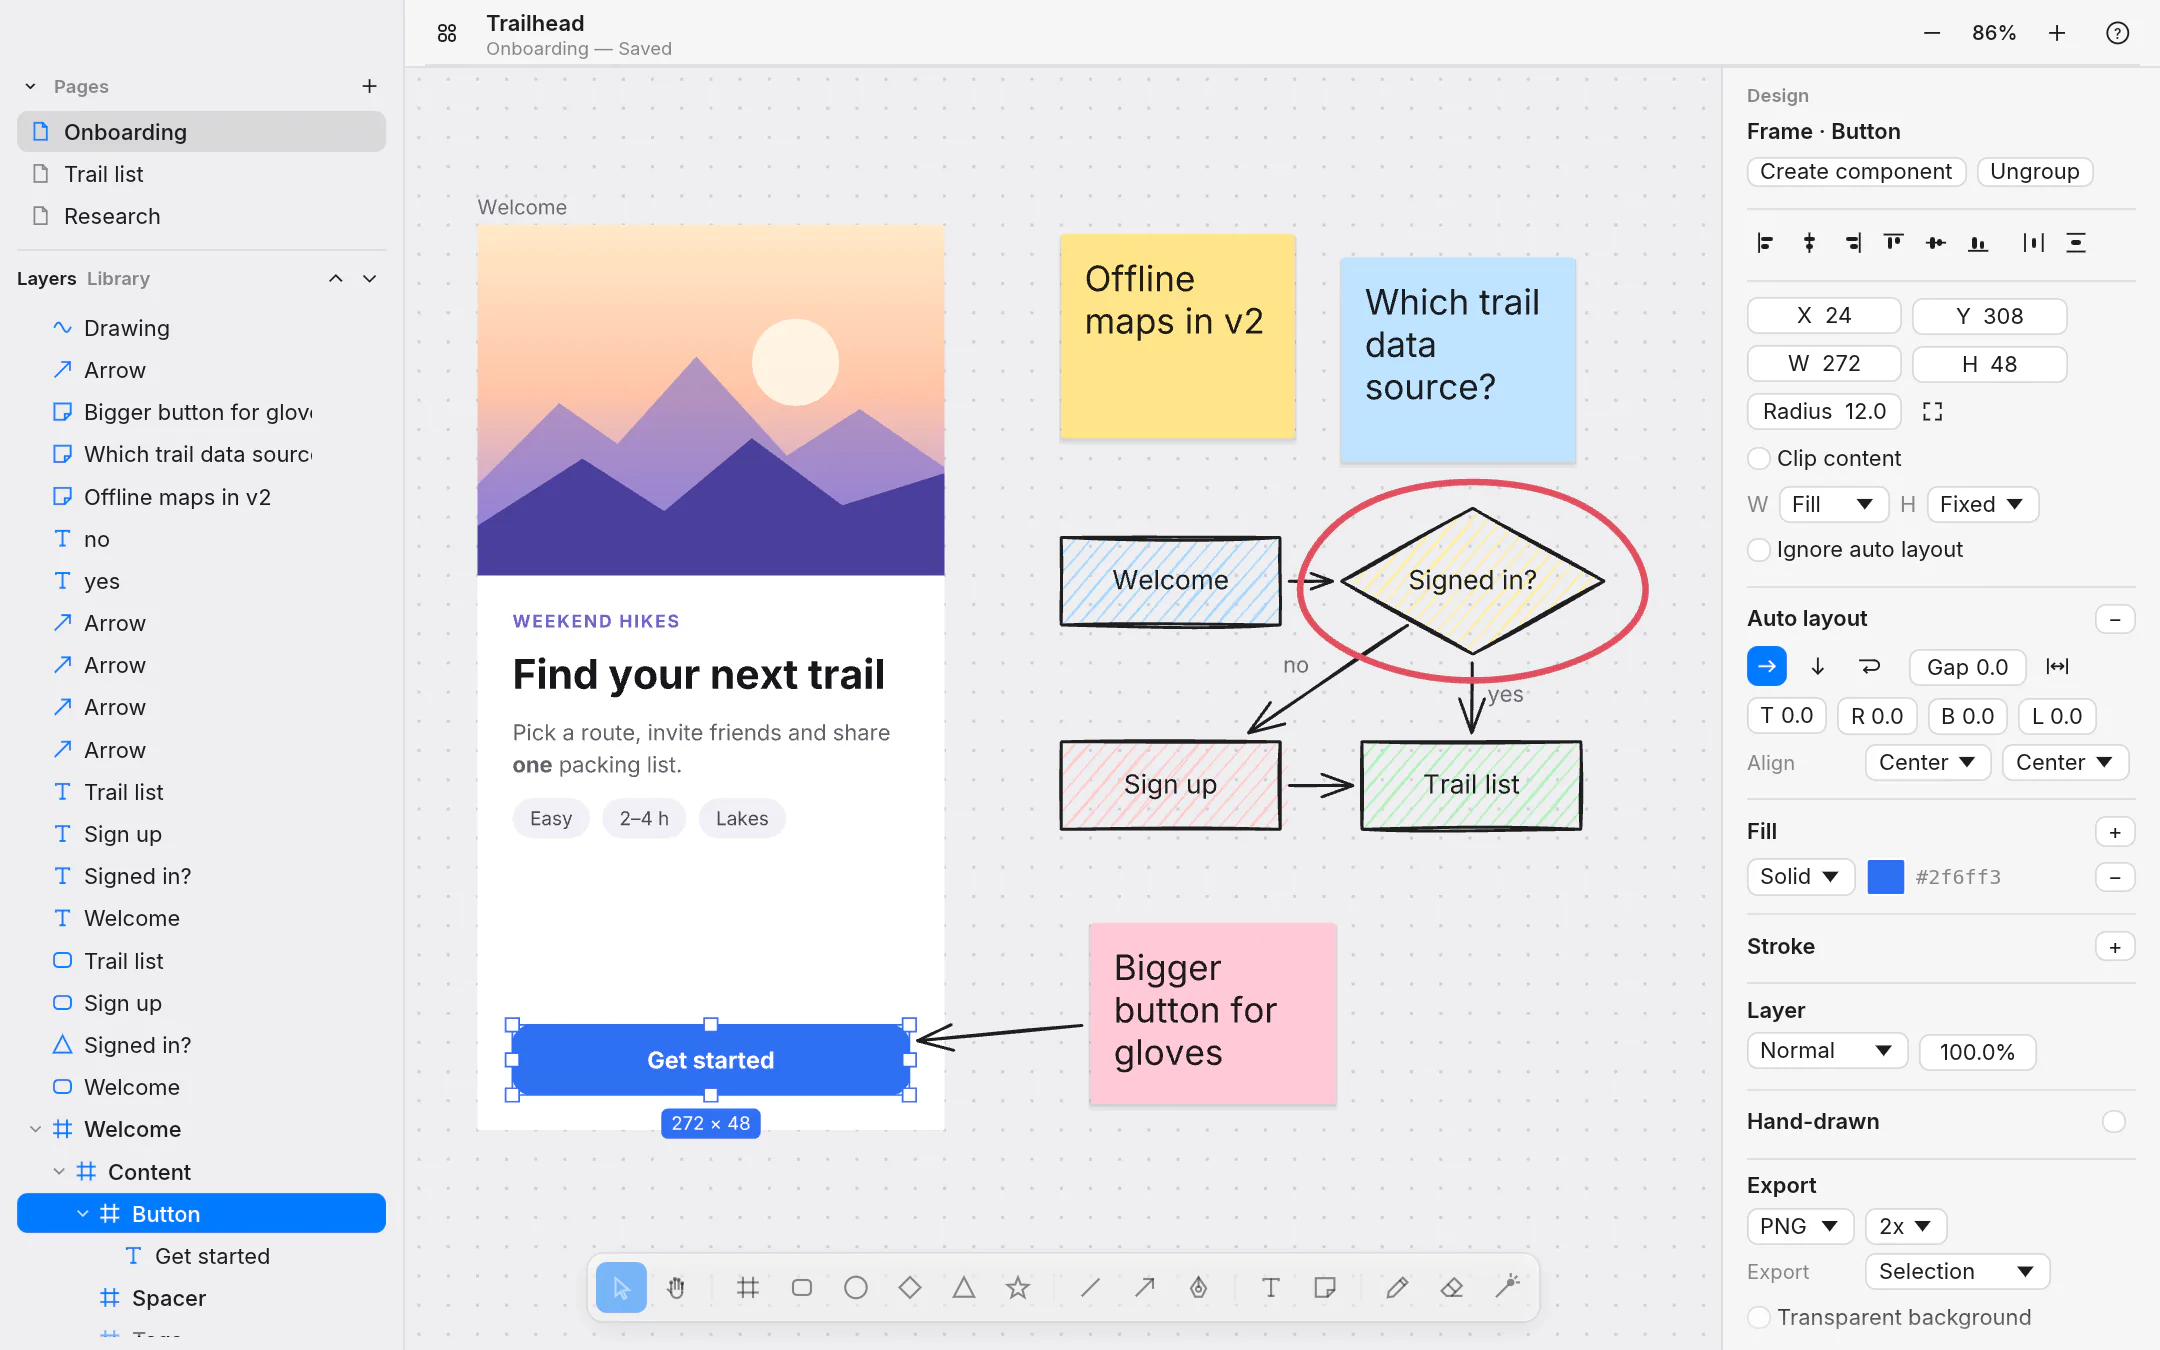Select the hand pan tool

tap(676, 1287)
